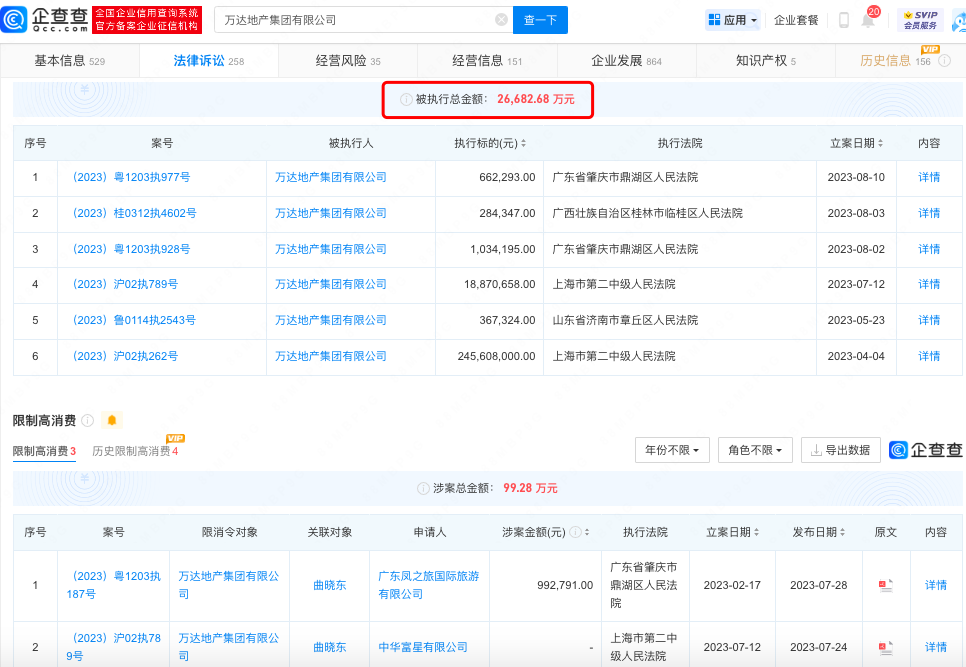Image resolution: width=966 pixels, height=667 pixels.
Task: Click the orange bell beside 限制高消费
Action: 112,420
